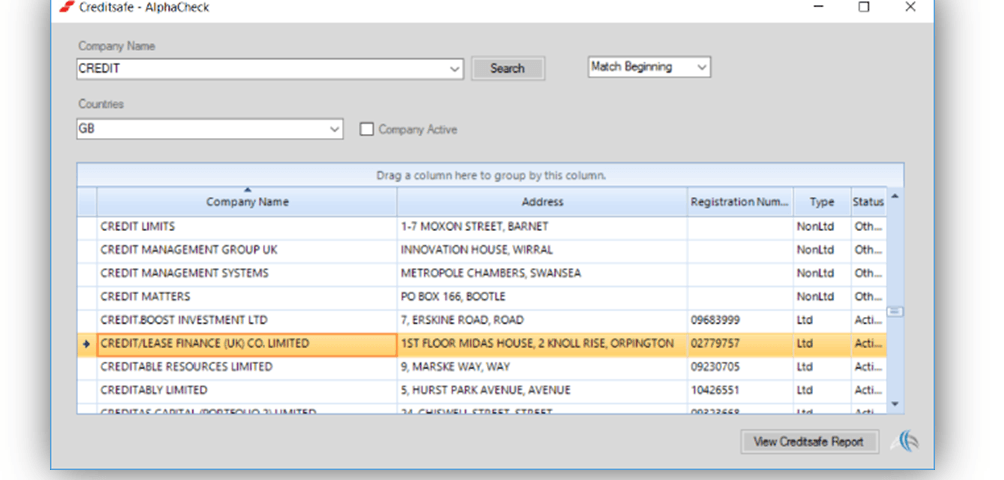Image resolution: width=1004 pixels, height=480 pixels.
Task: Click the scroll down arrow of results grid
Action: click(895, 404)
